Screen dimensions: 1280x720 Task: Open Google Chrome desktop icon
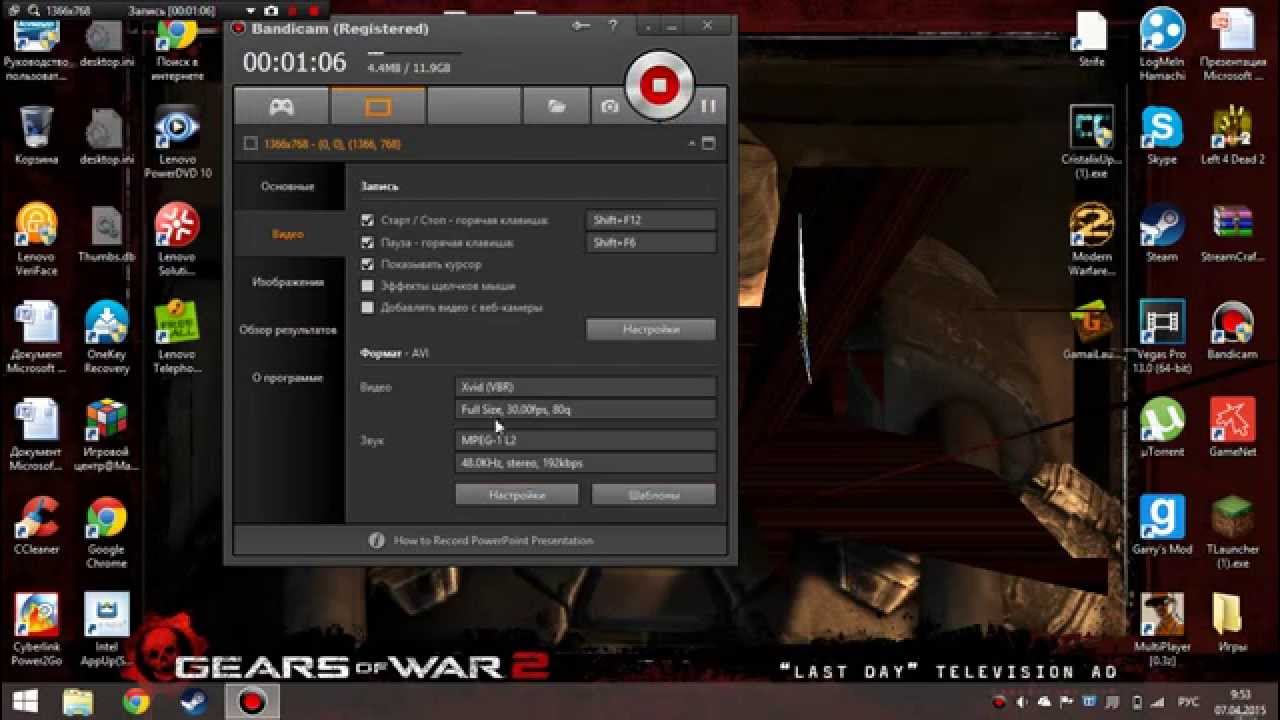[107, 533]
